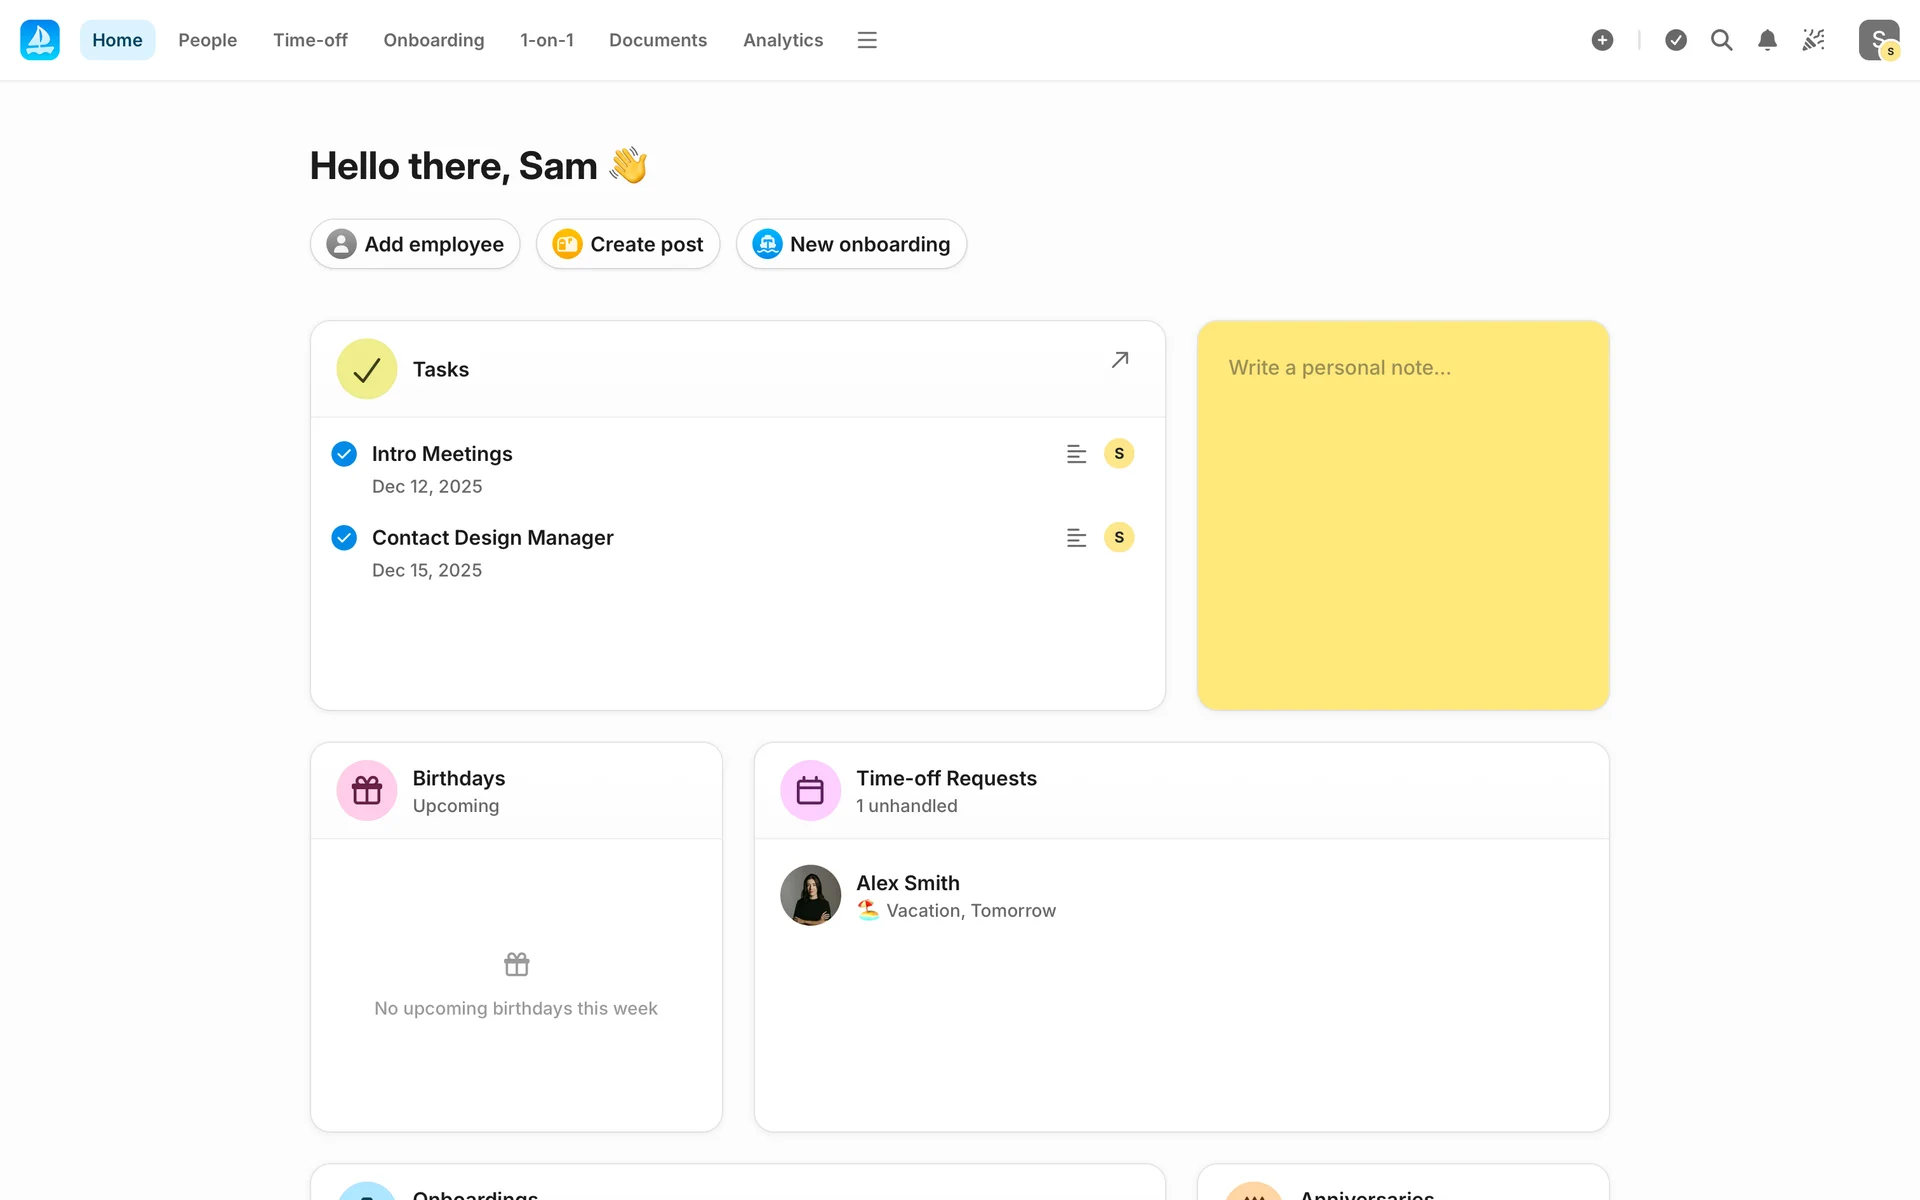
Task: Click the New onboarding button
Action: pyautogui.click(x=851, y=244)
